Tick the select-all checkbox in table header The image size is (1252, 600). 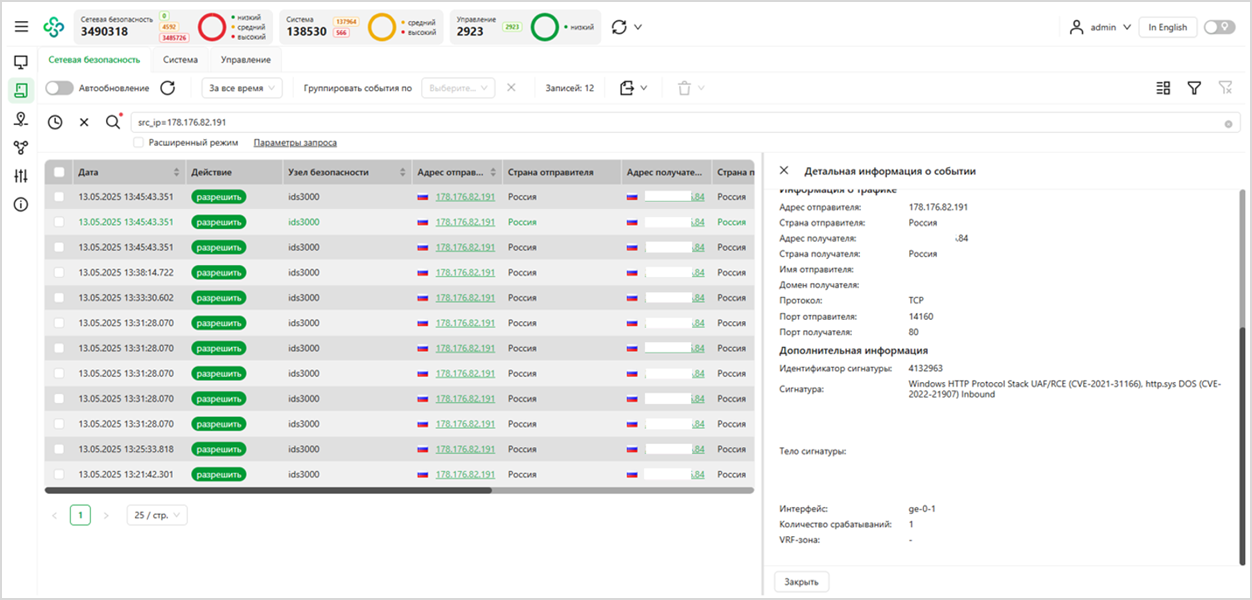59,172
